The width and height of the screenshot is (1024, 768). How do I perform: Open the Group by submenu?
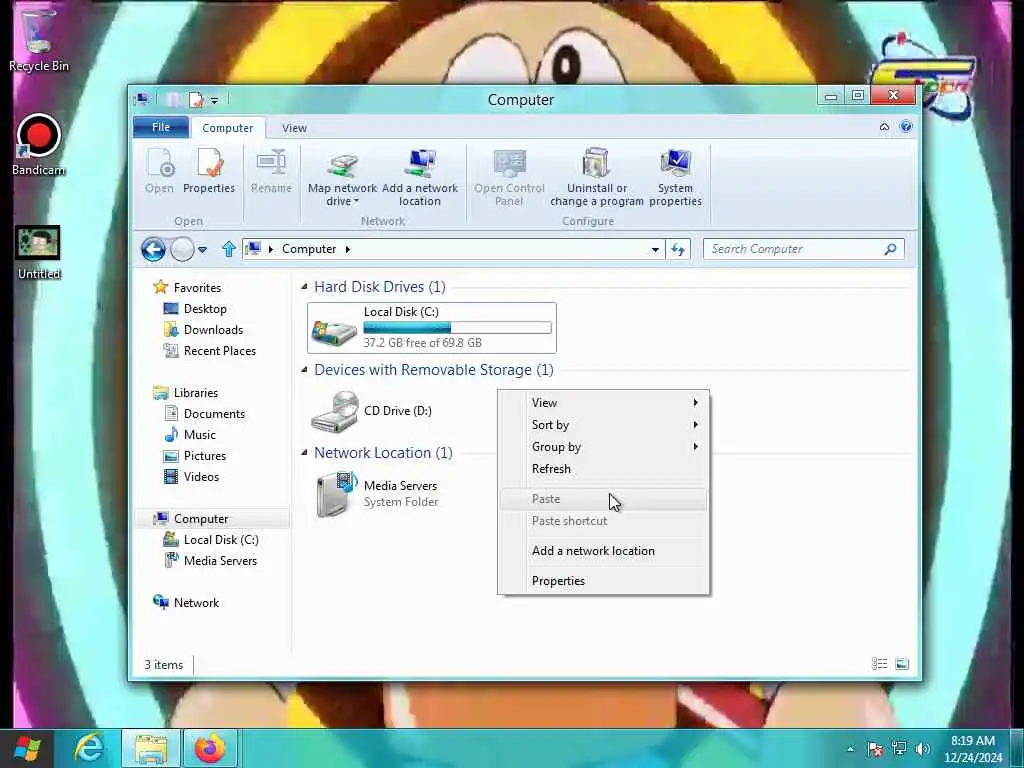[603, 447]
